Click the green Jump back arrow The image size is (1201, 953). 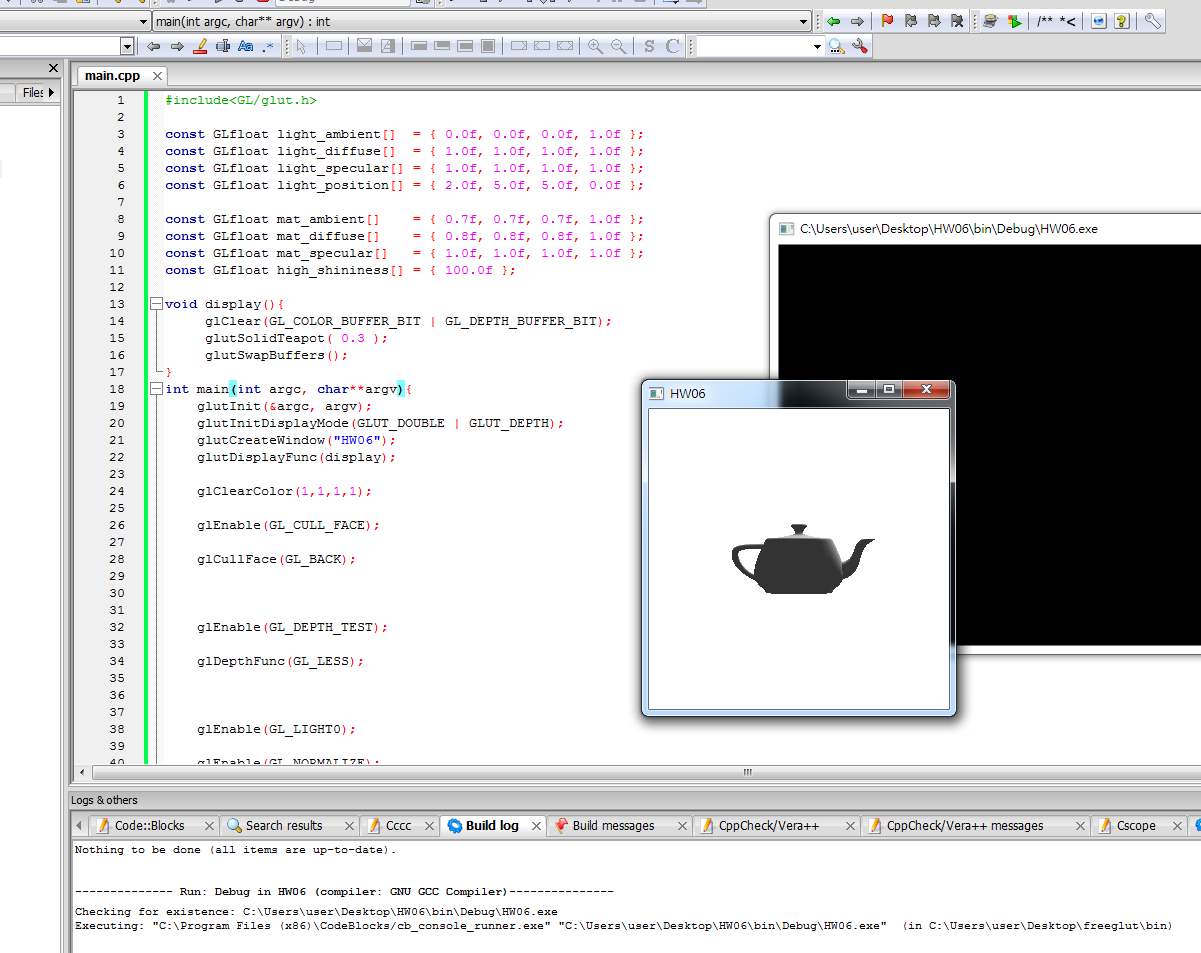[x=833, y=21]
